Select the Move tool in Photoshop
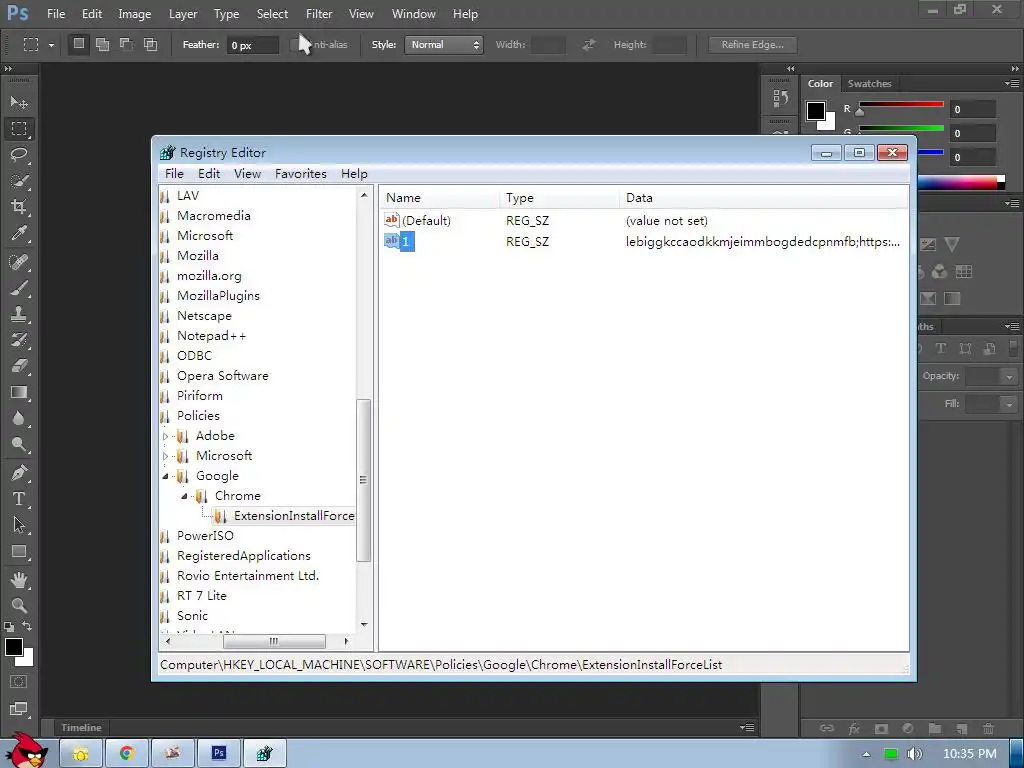 (x=19, y=103)
